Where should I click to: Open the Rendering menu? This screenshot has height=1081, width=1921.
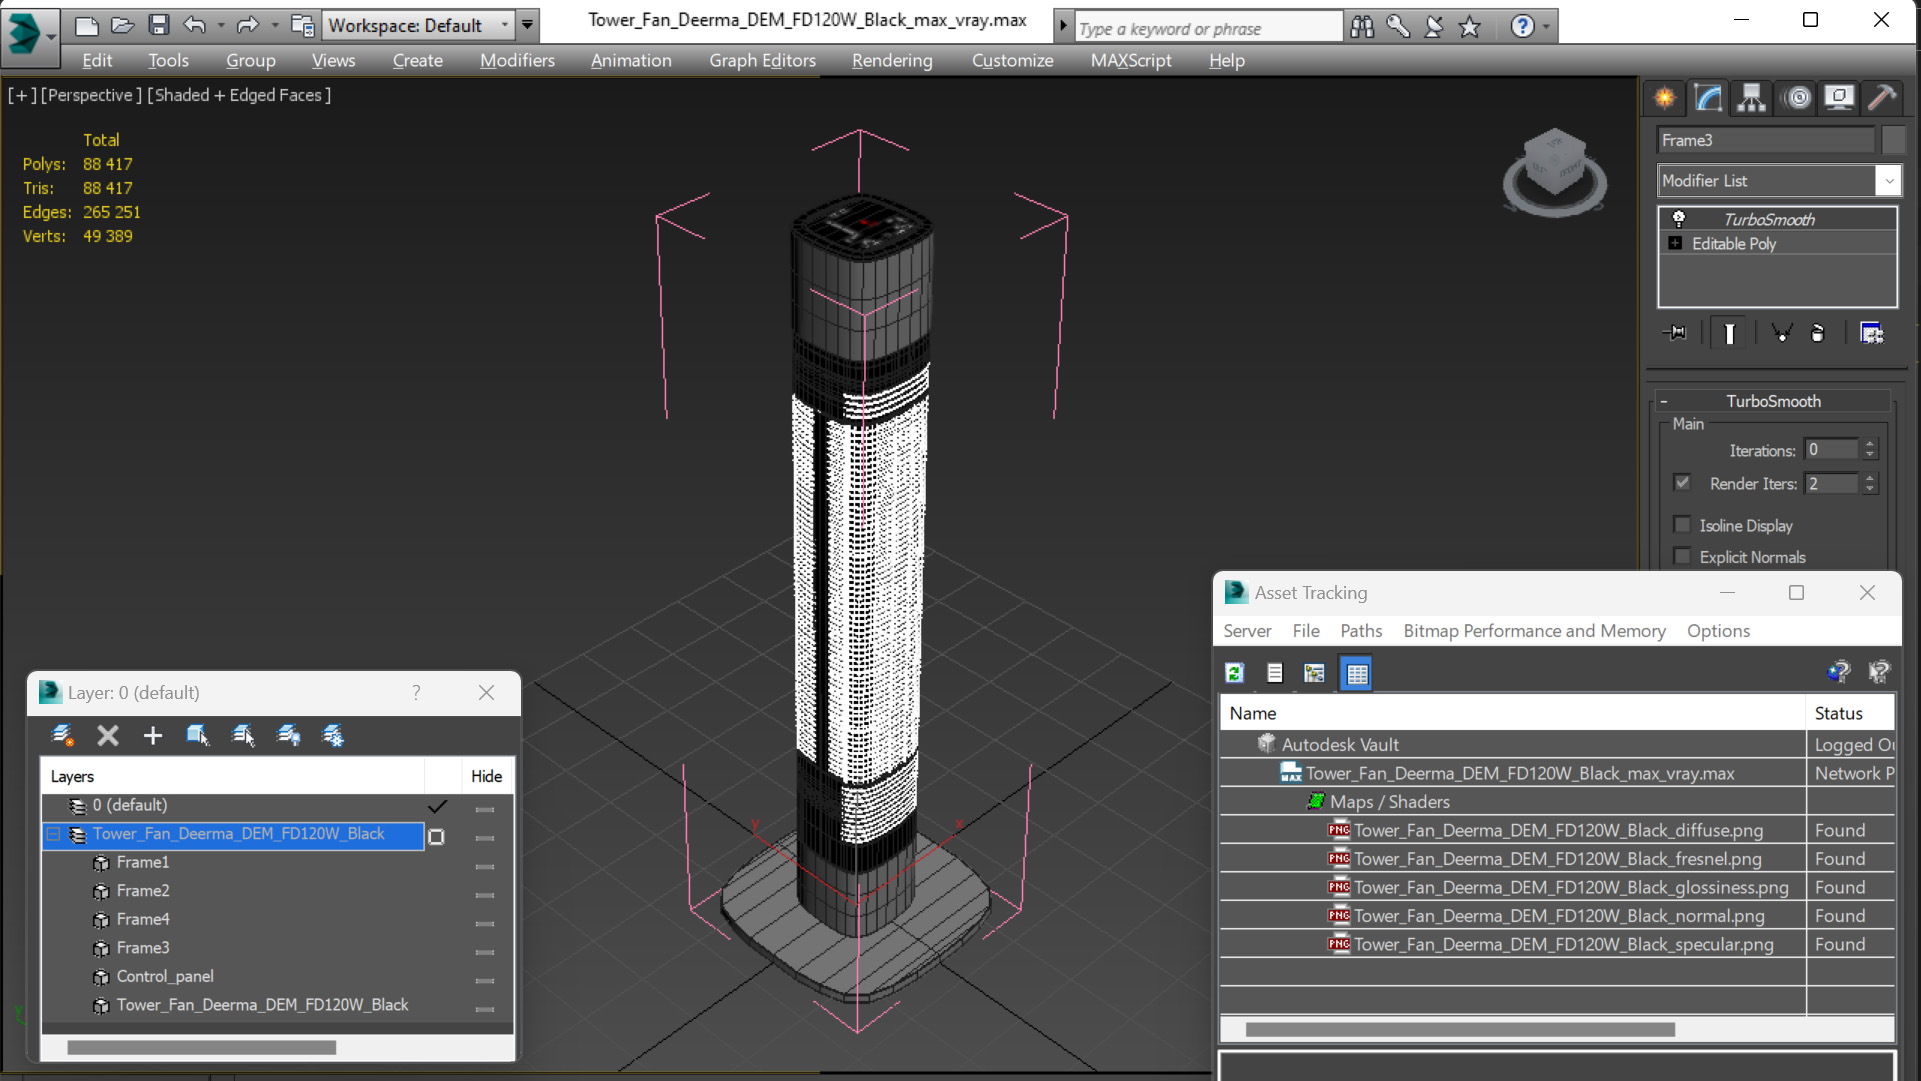(892, 59)
